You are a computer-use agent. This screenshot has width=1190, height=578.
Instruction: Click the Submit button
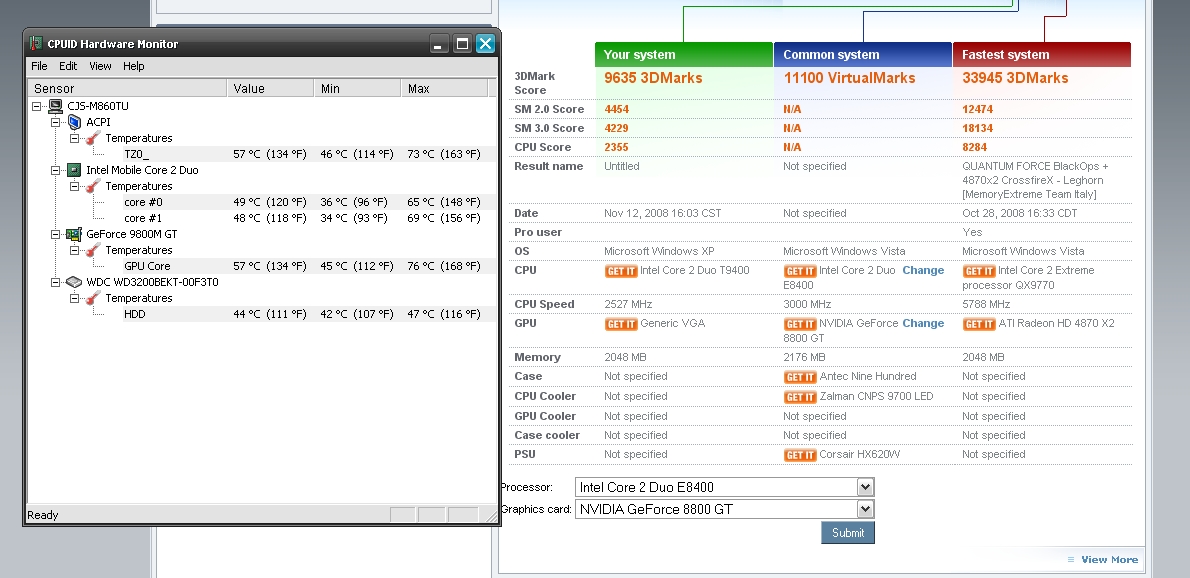[x=848, y=532]
